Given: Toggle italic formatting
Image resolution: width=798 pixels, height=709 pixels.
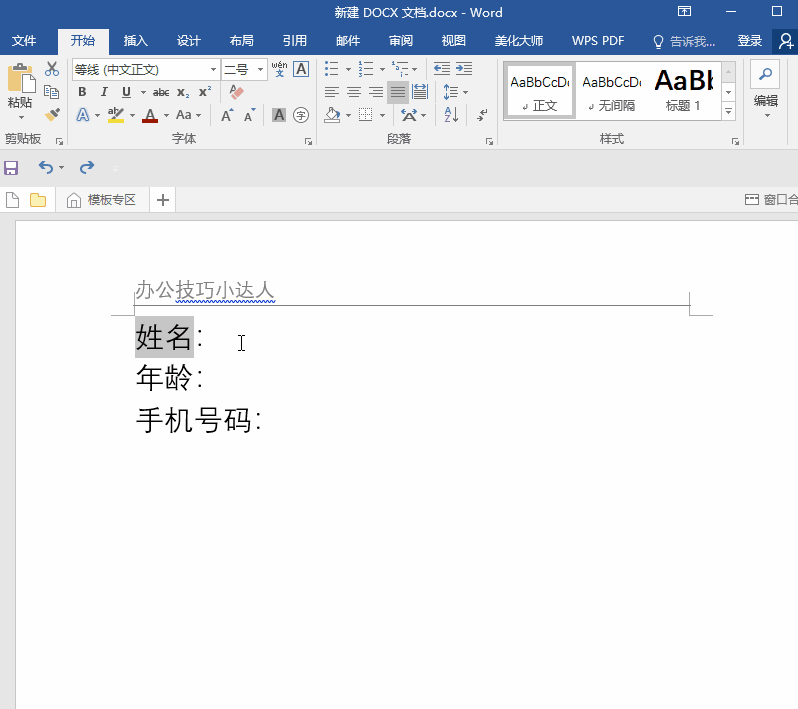Looking at the screenshot, I should pyautogui.click(x=104, y=92).
